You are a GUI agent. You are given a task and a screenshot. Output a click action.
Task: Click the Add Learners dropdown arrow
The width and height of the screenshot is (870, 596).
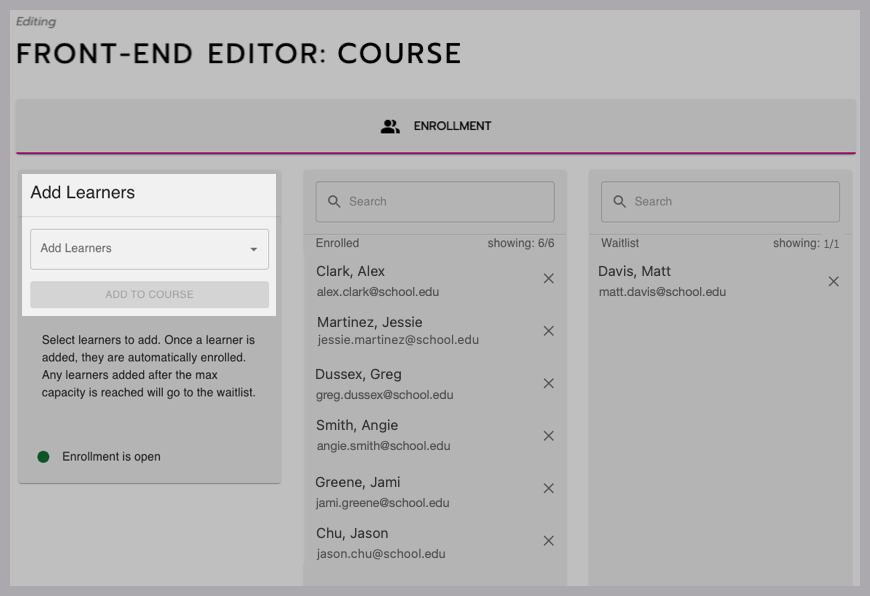(x=253, y=250)
